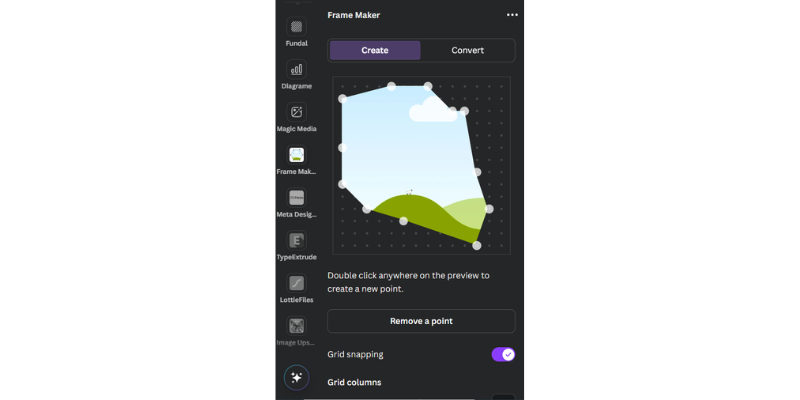Click the top-left corner frame point
Viewport: 800px width, 400px height.
pyautogui.click(x=343, y=99)
